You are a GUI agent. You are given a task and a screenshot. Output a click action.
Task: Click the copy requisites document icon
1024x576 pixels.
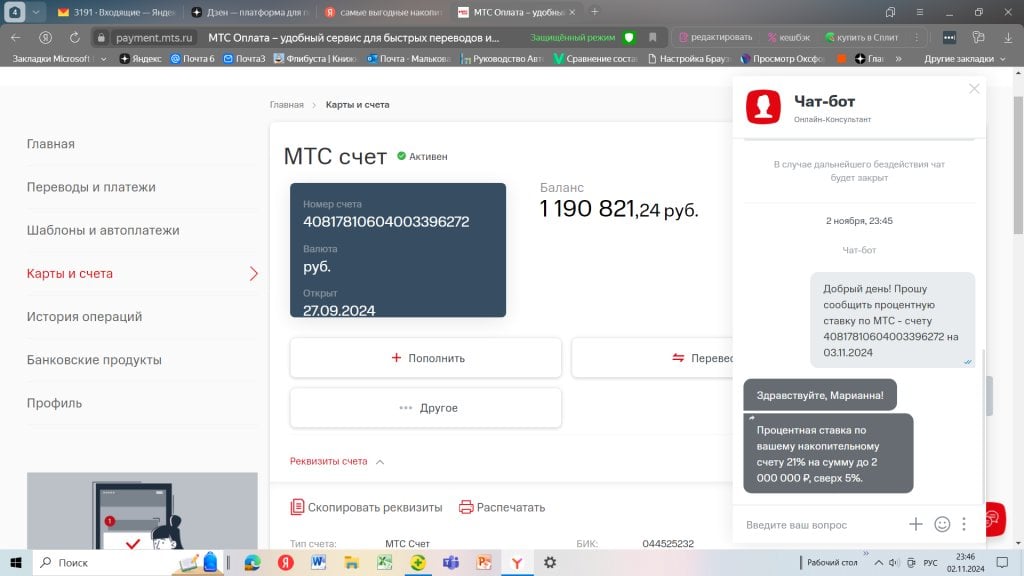pyautogui.click(x=297, y=507)
